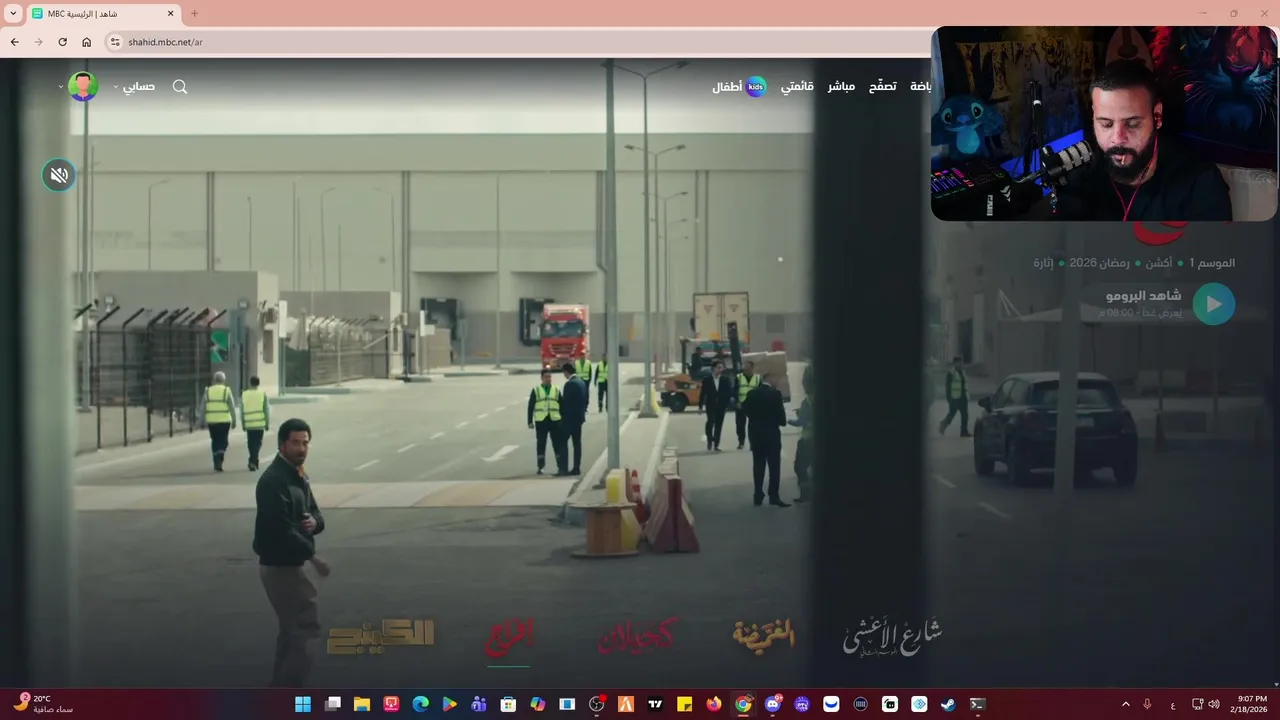Go back in the browser
1280x720 pixels.
pos(14,42)
